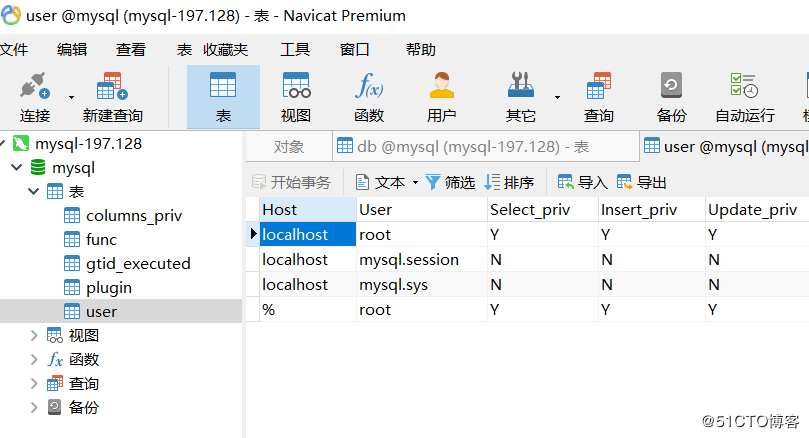Switch to the db @mysql table tab
Screen dimensions: 809x438
pyautogui.click(x=486, y=147)
